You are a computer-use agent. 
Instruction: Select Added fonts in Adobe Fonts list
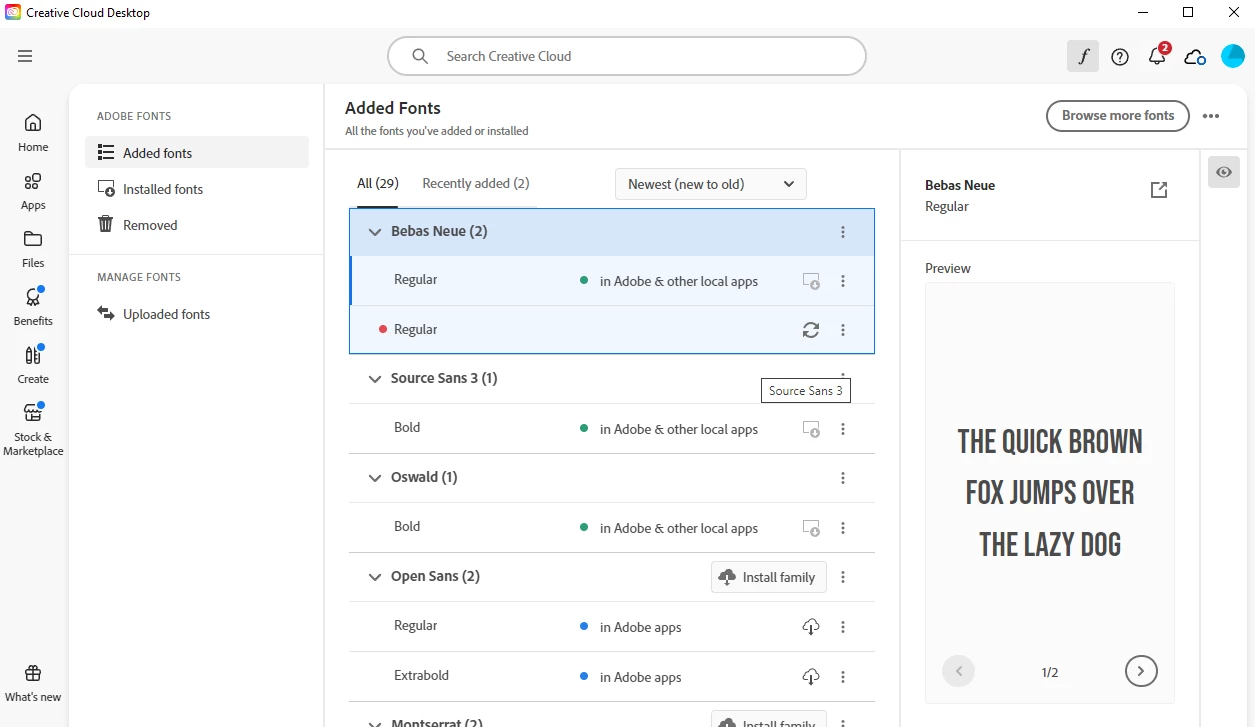tap(197, 153)
